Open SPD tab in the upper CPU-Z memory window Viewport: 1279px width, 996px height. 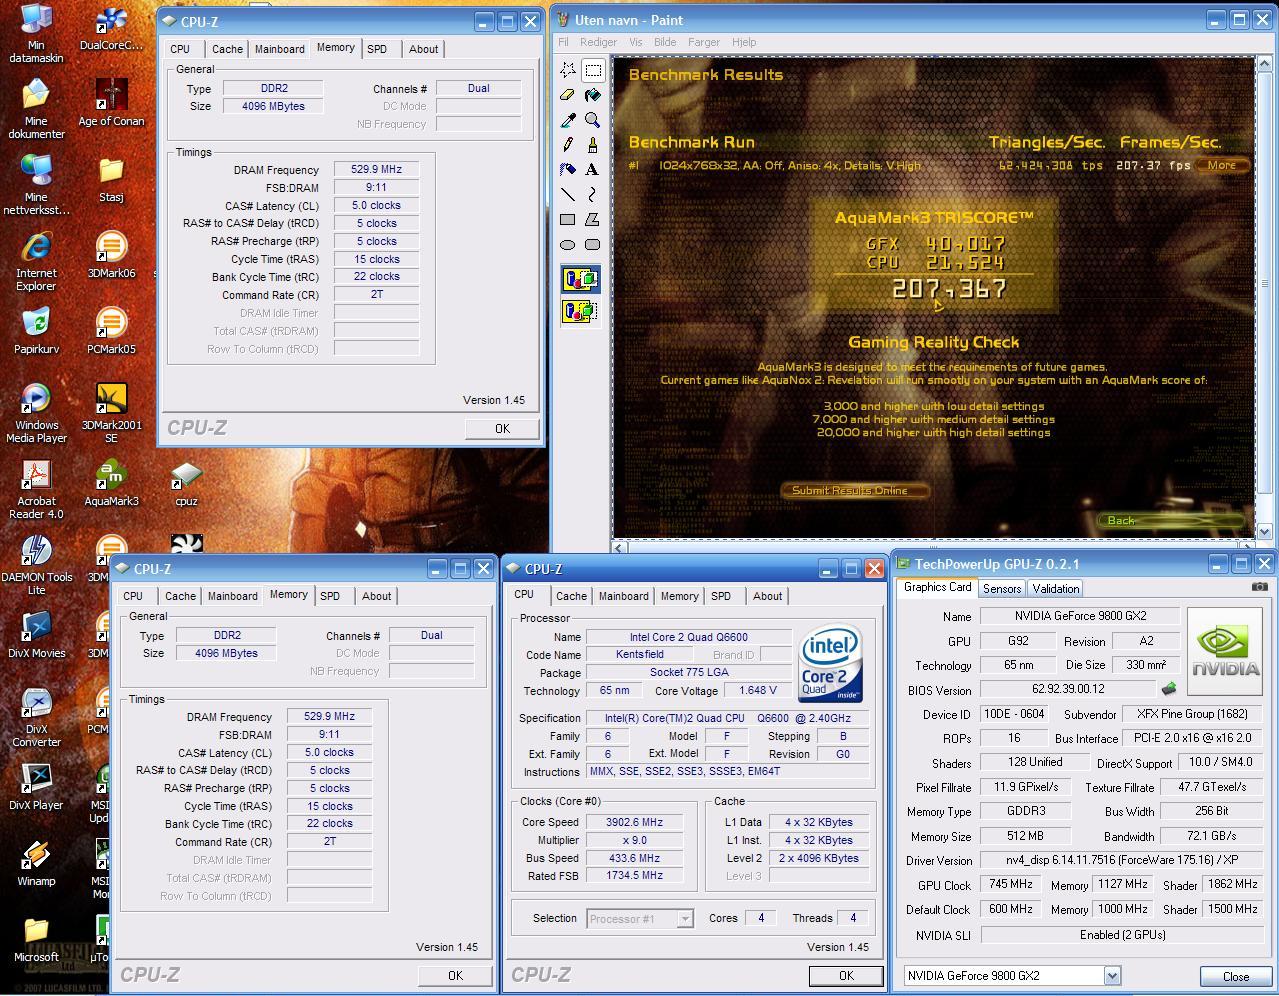click(377, 49)
